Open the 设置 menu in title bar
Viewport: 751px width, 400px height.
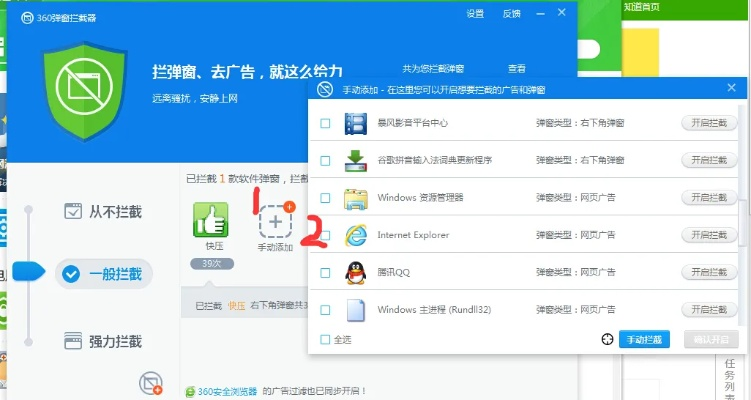tap(475, 14)
